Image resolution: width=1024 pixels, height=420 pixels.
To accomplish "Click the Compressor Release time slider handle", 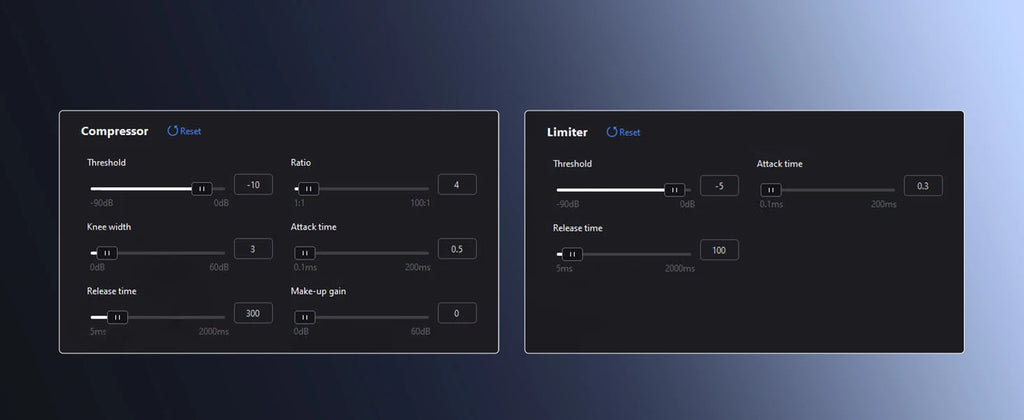I will point(118,317).
